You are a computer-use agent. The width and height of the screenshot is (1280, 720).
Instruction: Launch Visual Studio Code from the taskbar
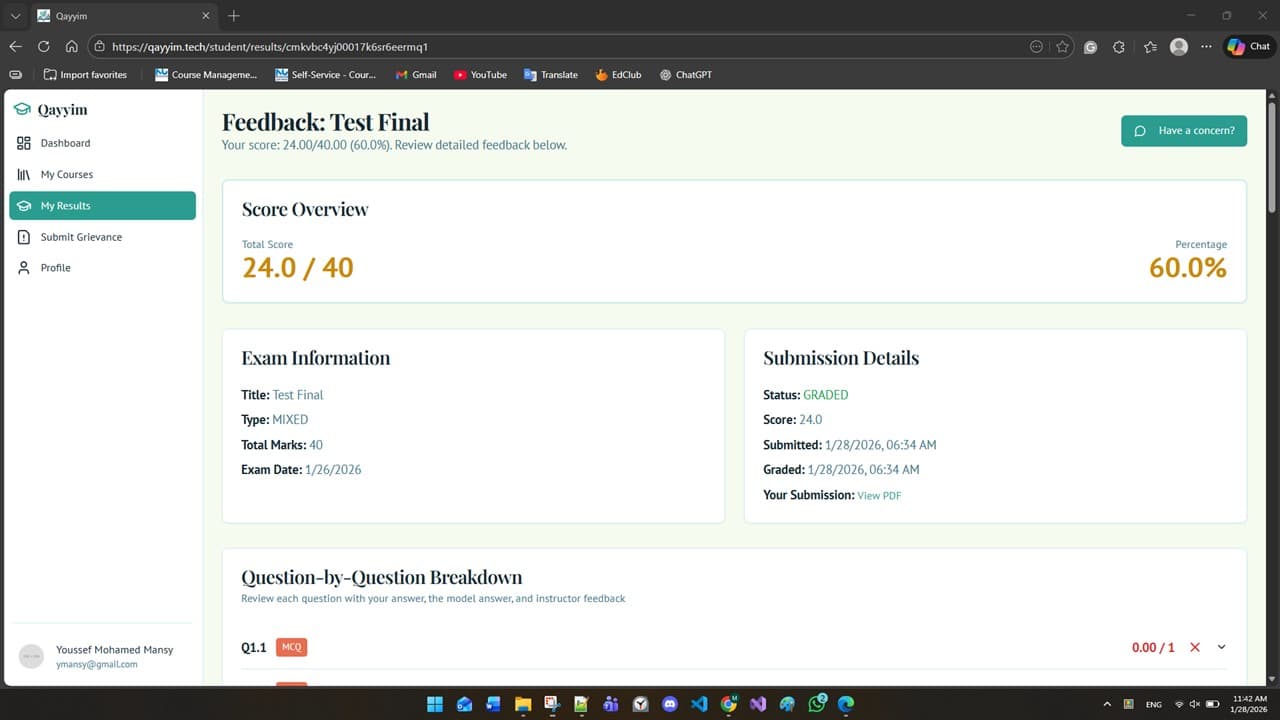699,704
